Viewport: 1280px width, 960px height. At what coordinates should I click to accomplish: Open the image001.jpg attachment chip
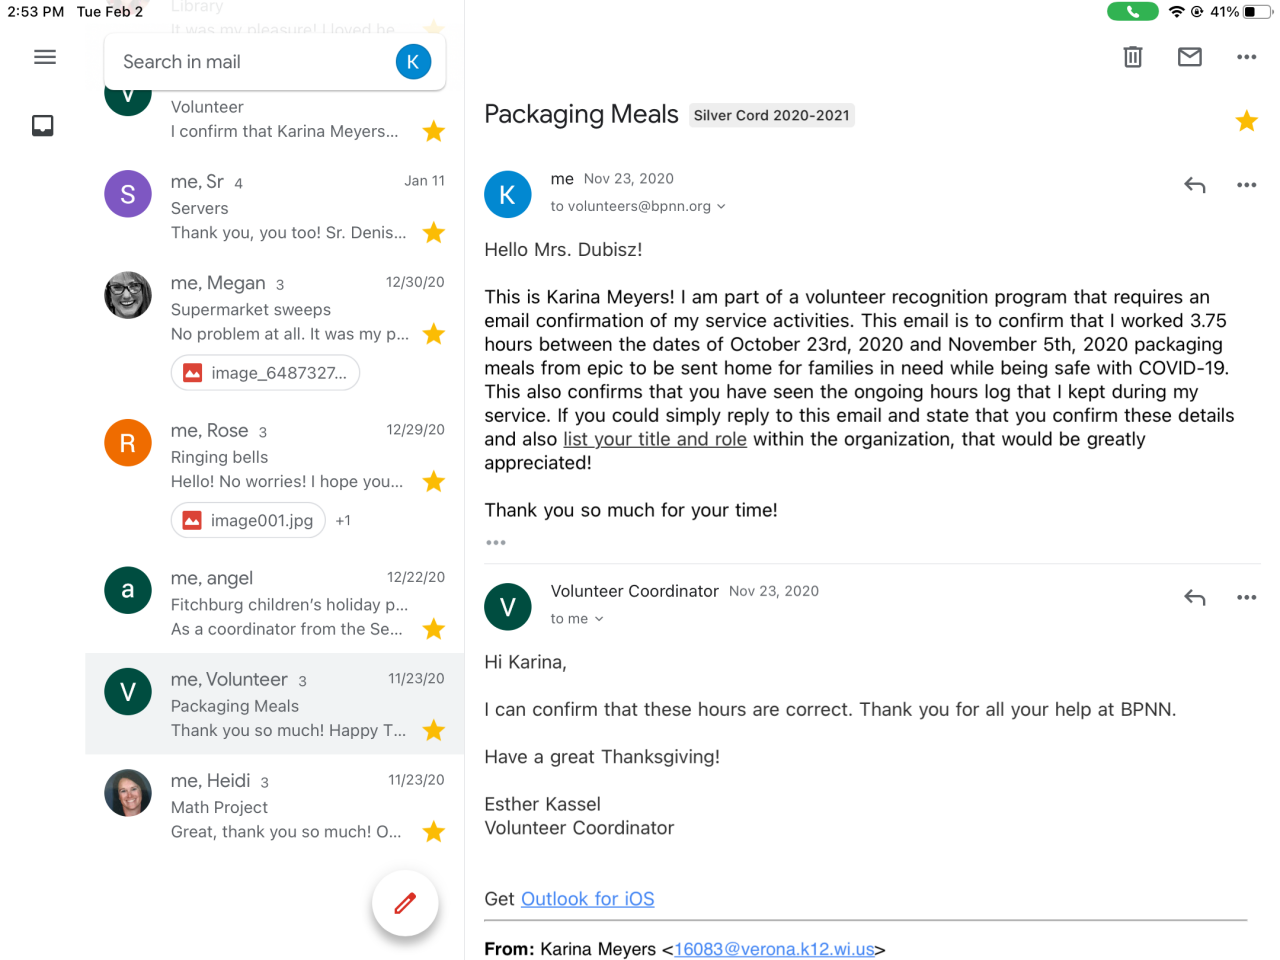248,521
